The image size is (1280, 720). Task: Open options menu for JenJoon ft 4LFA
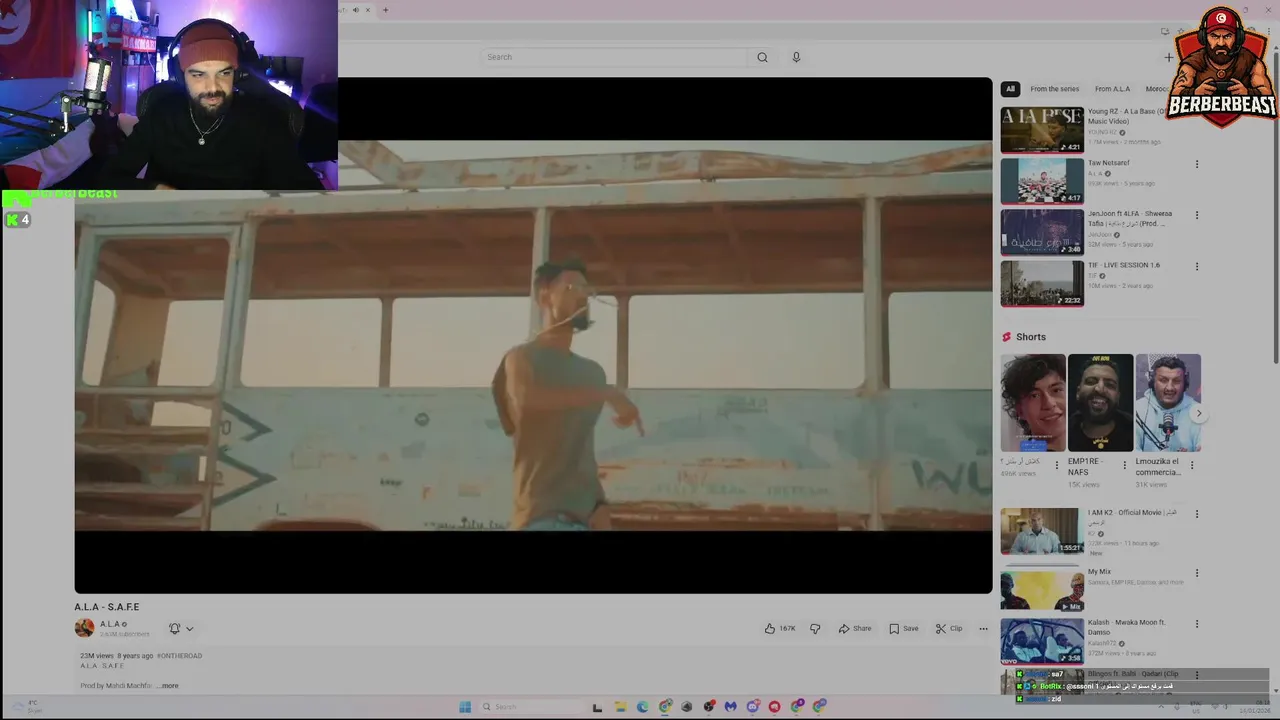[1197, 215]
